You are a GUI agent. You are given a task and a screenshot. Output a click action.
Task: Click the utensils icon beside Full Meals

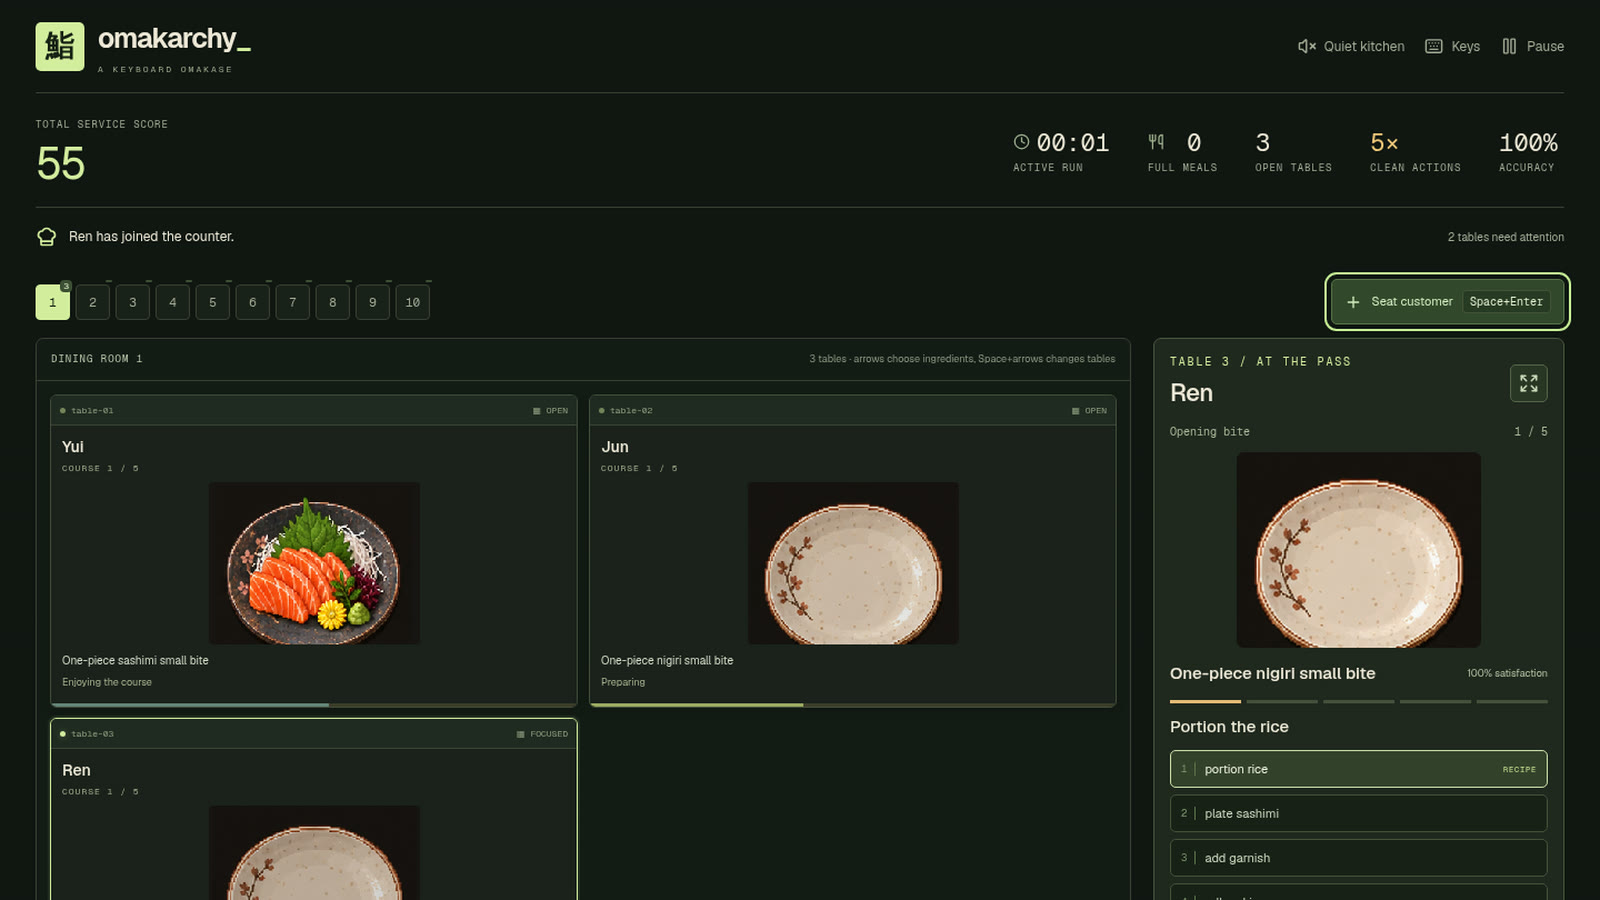pos(1156,142)
